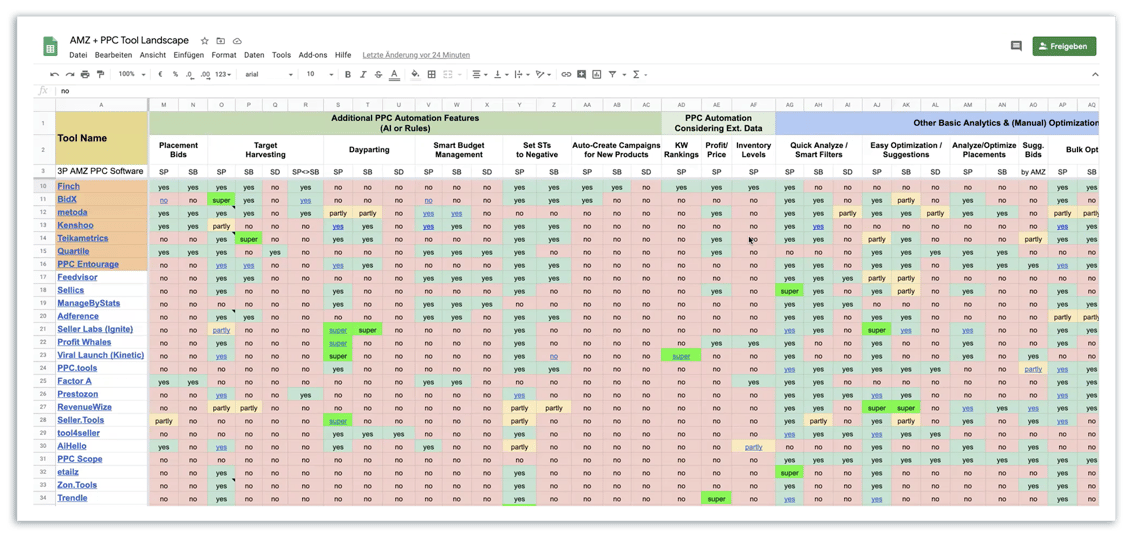Open the Hilfe menu
The image size is (1133, 538).
tap(343, 55)
